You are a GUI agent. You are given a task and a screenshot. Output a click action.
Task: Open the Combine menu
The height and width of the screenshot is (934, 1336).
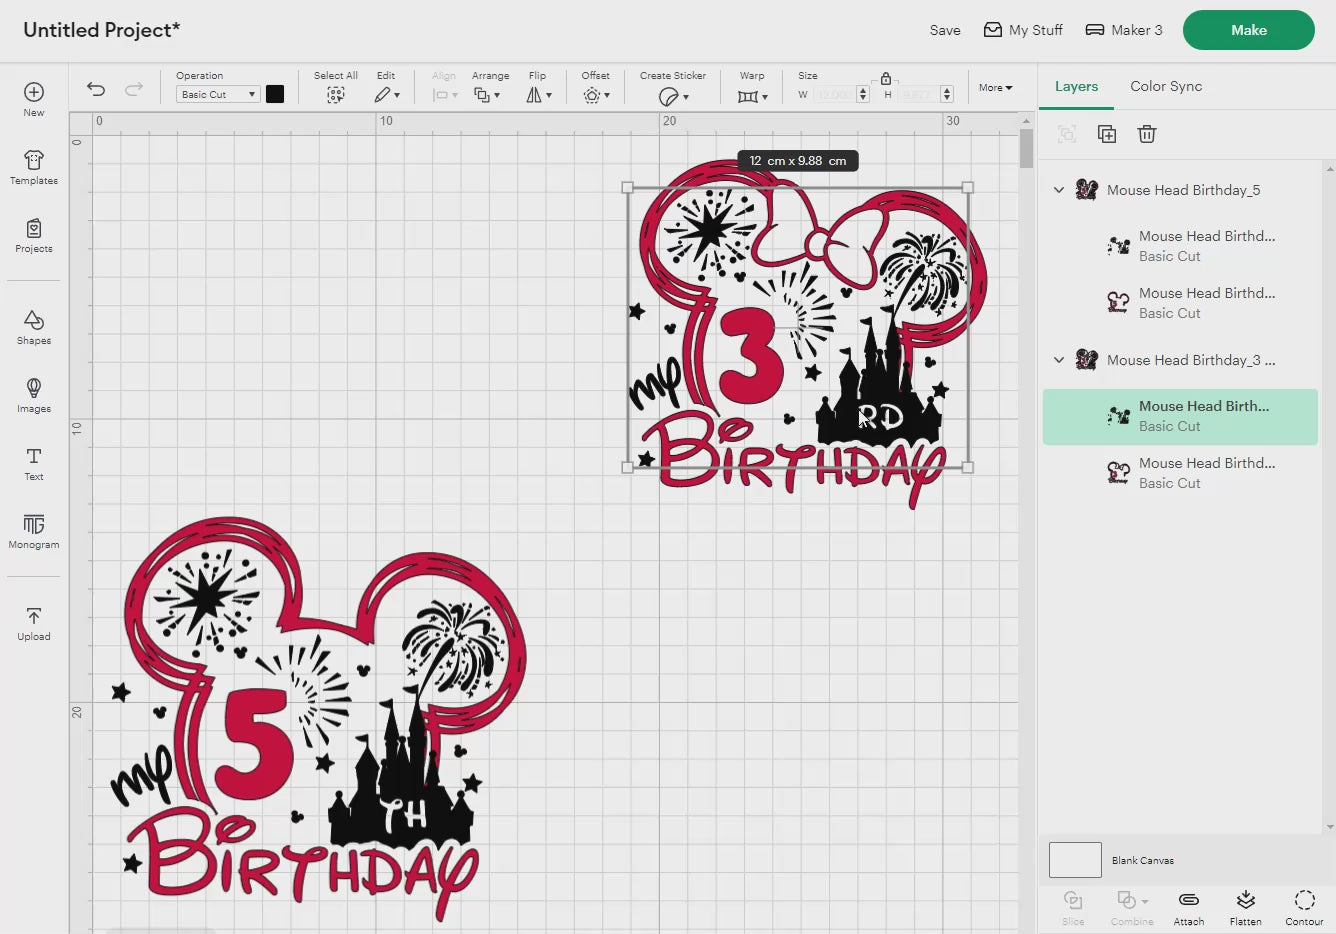[1132, 907]
